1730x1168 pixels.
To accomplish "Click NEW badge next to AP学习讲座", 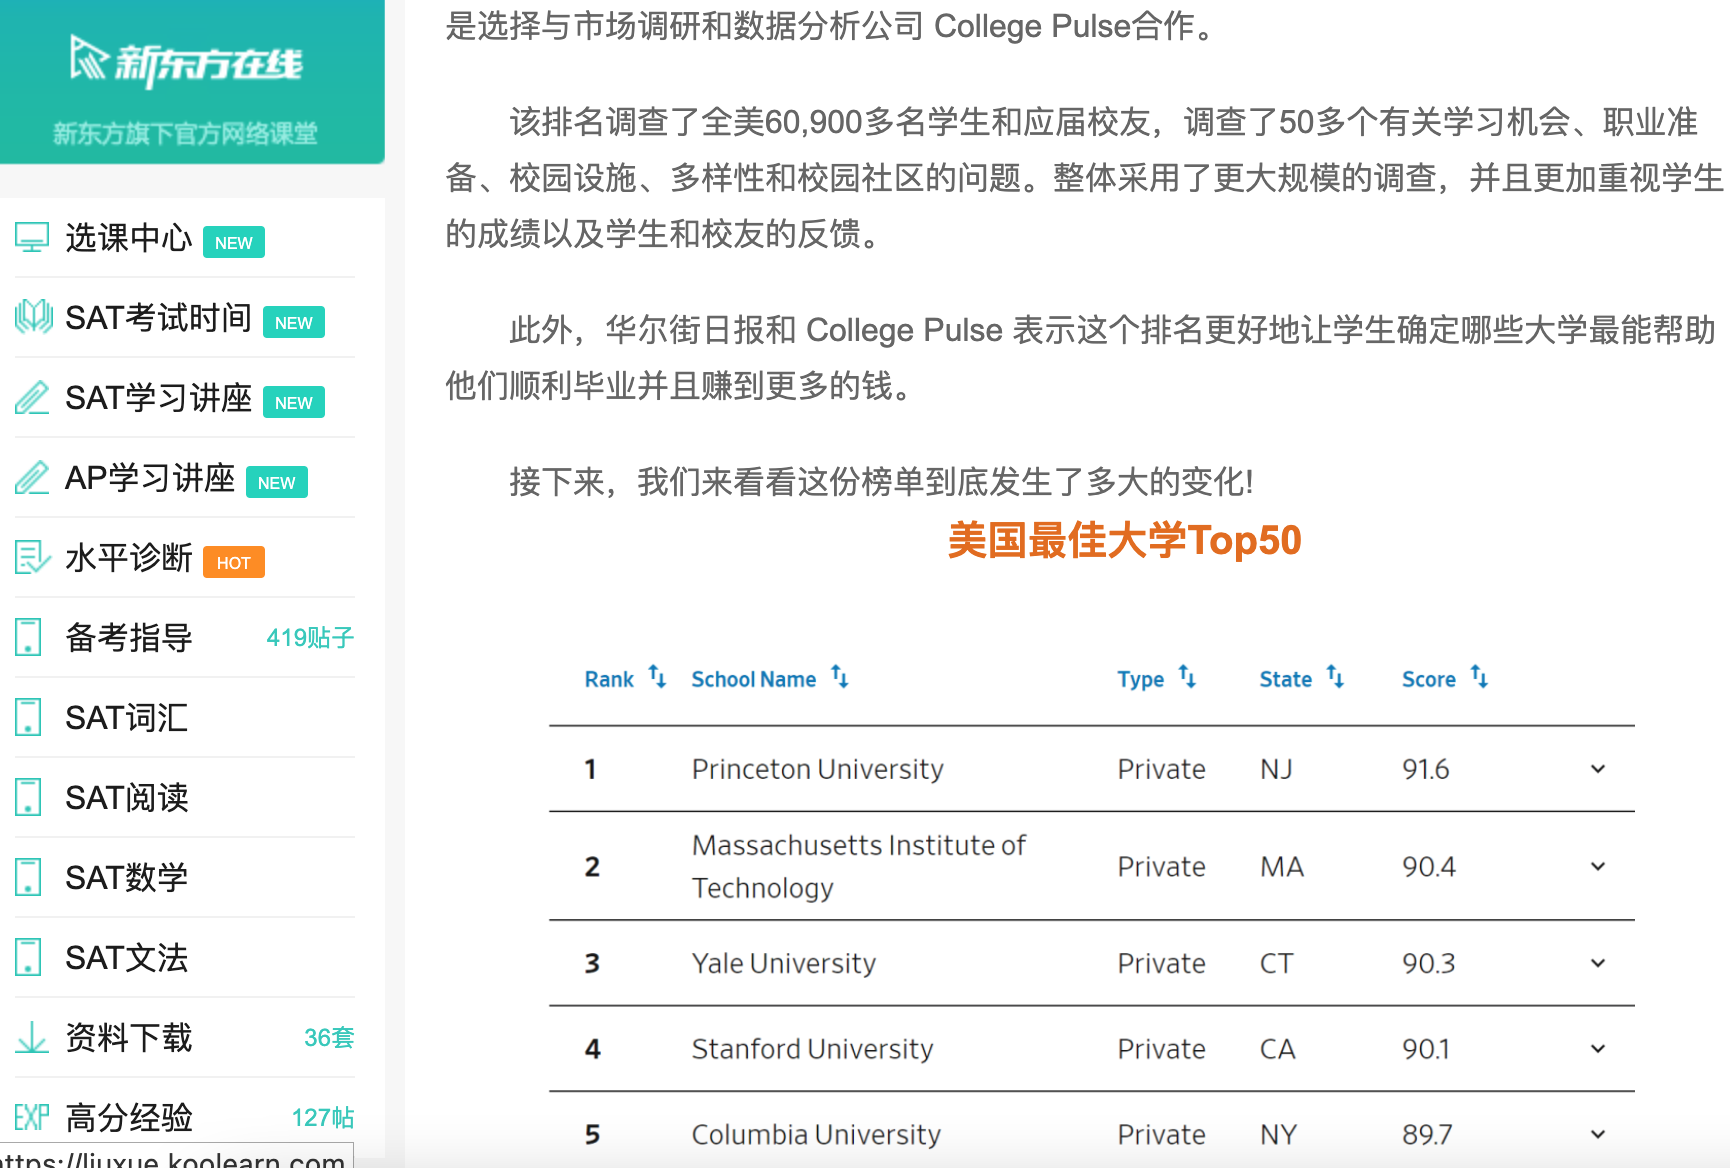I will coord(277,482).
